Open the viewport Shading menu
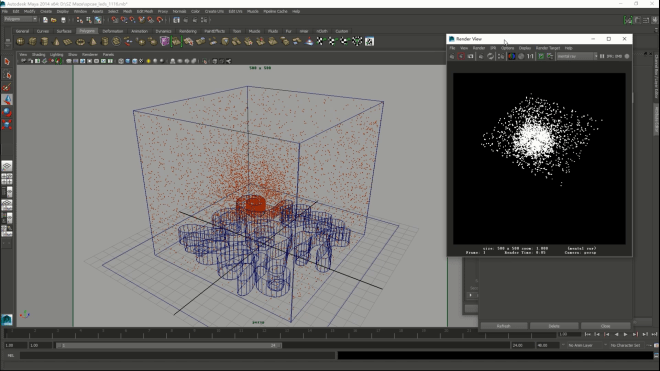This screenshot has height=371, width=660. [x=38, y=55]
